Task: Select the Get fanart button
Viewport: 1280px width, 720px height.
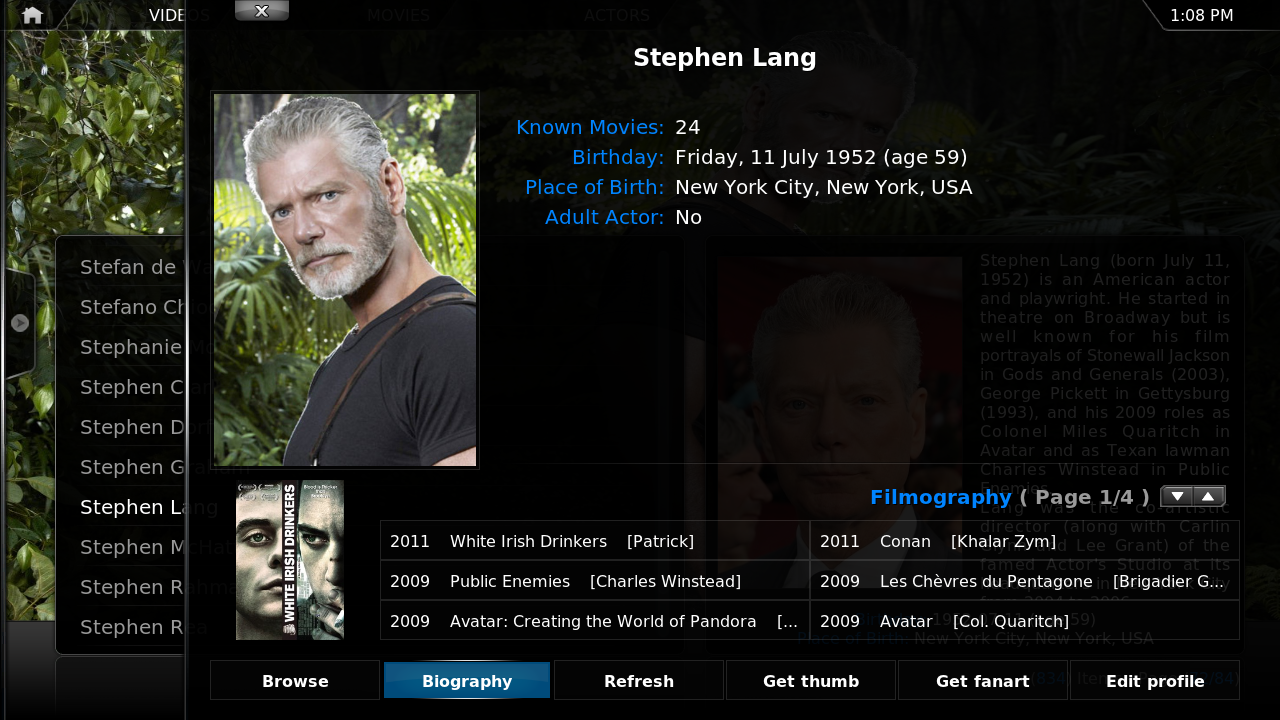Action: click(x=983, y=681)
